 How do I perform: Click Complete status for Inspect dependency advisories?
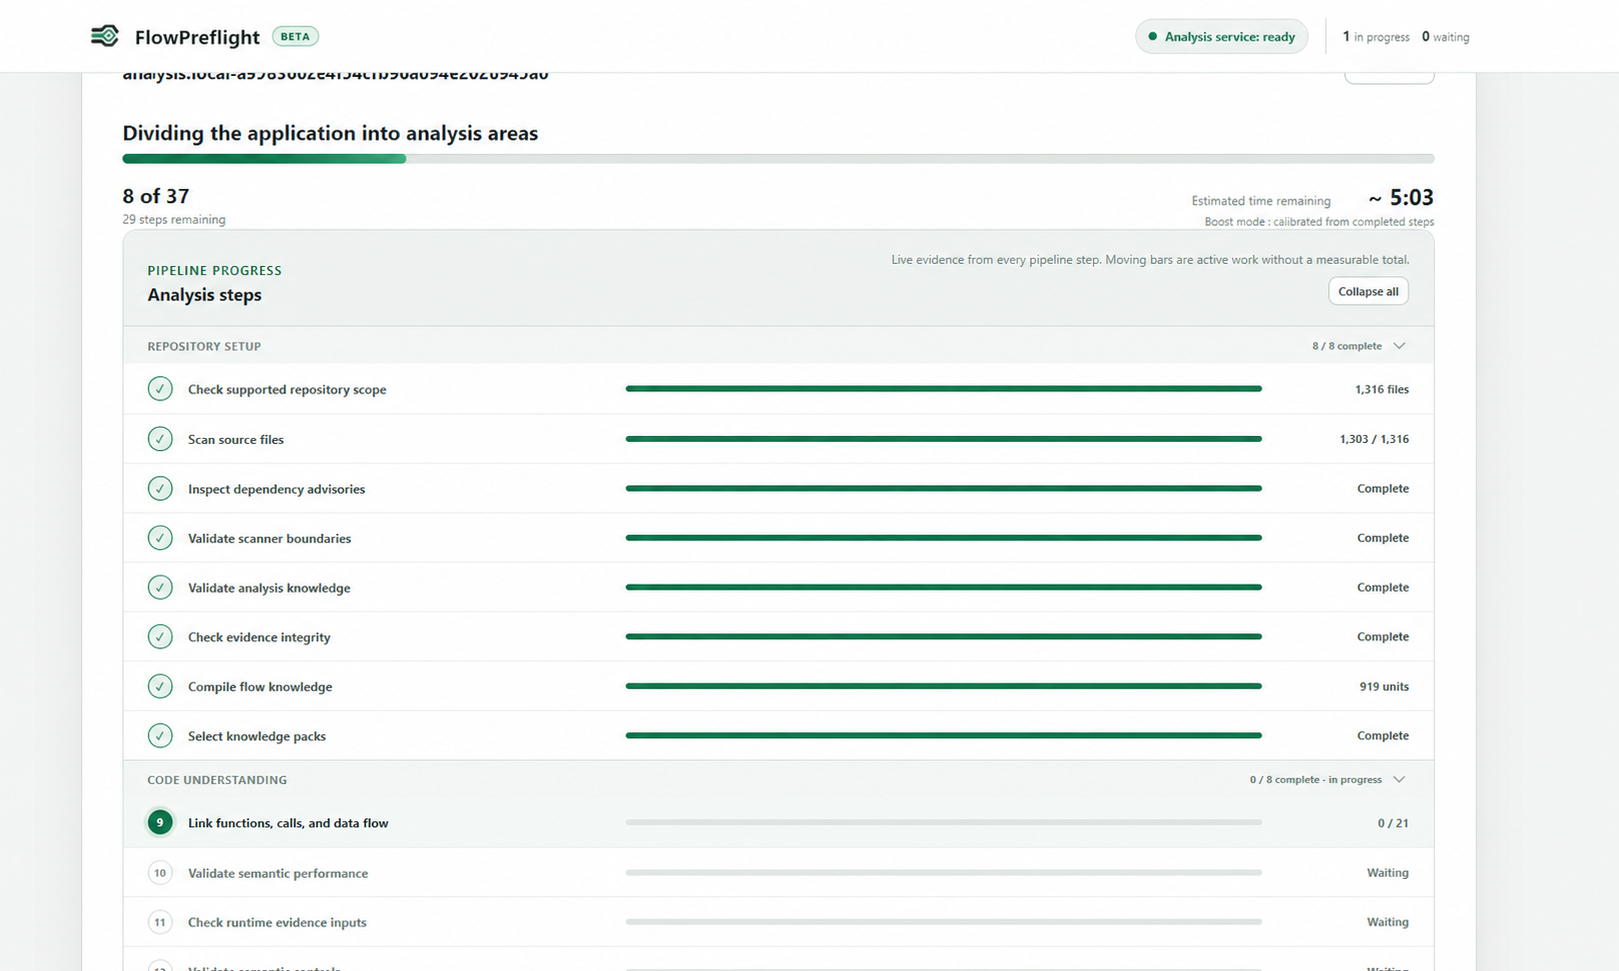1383,488
